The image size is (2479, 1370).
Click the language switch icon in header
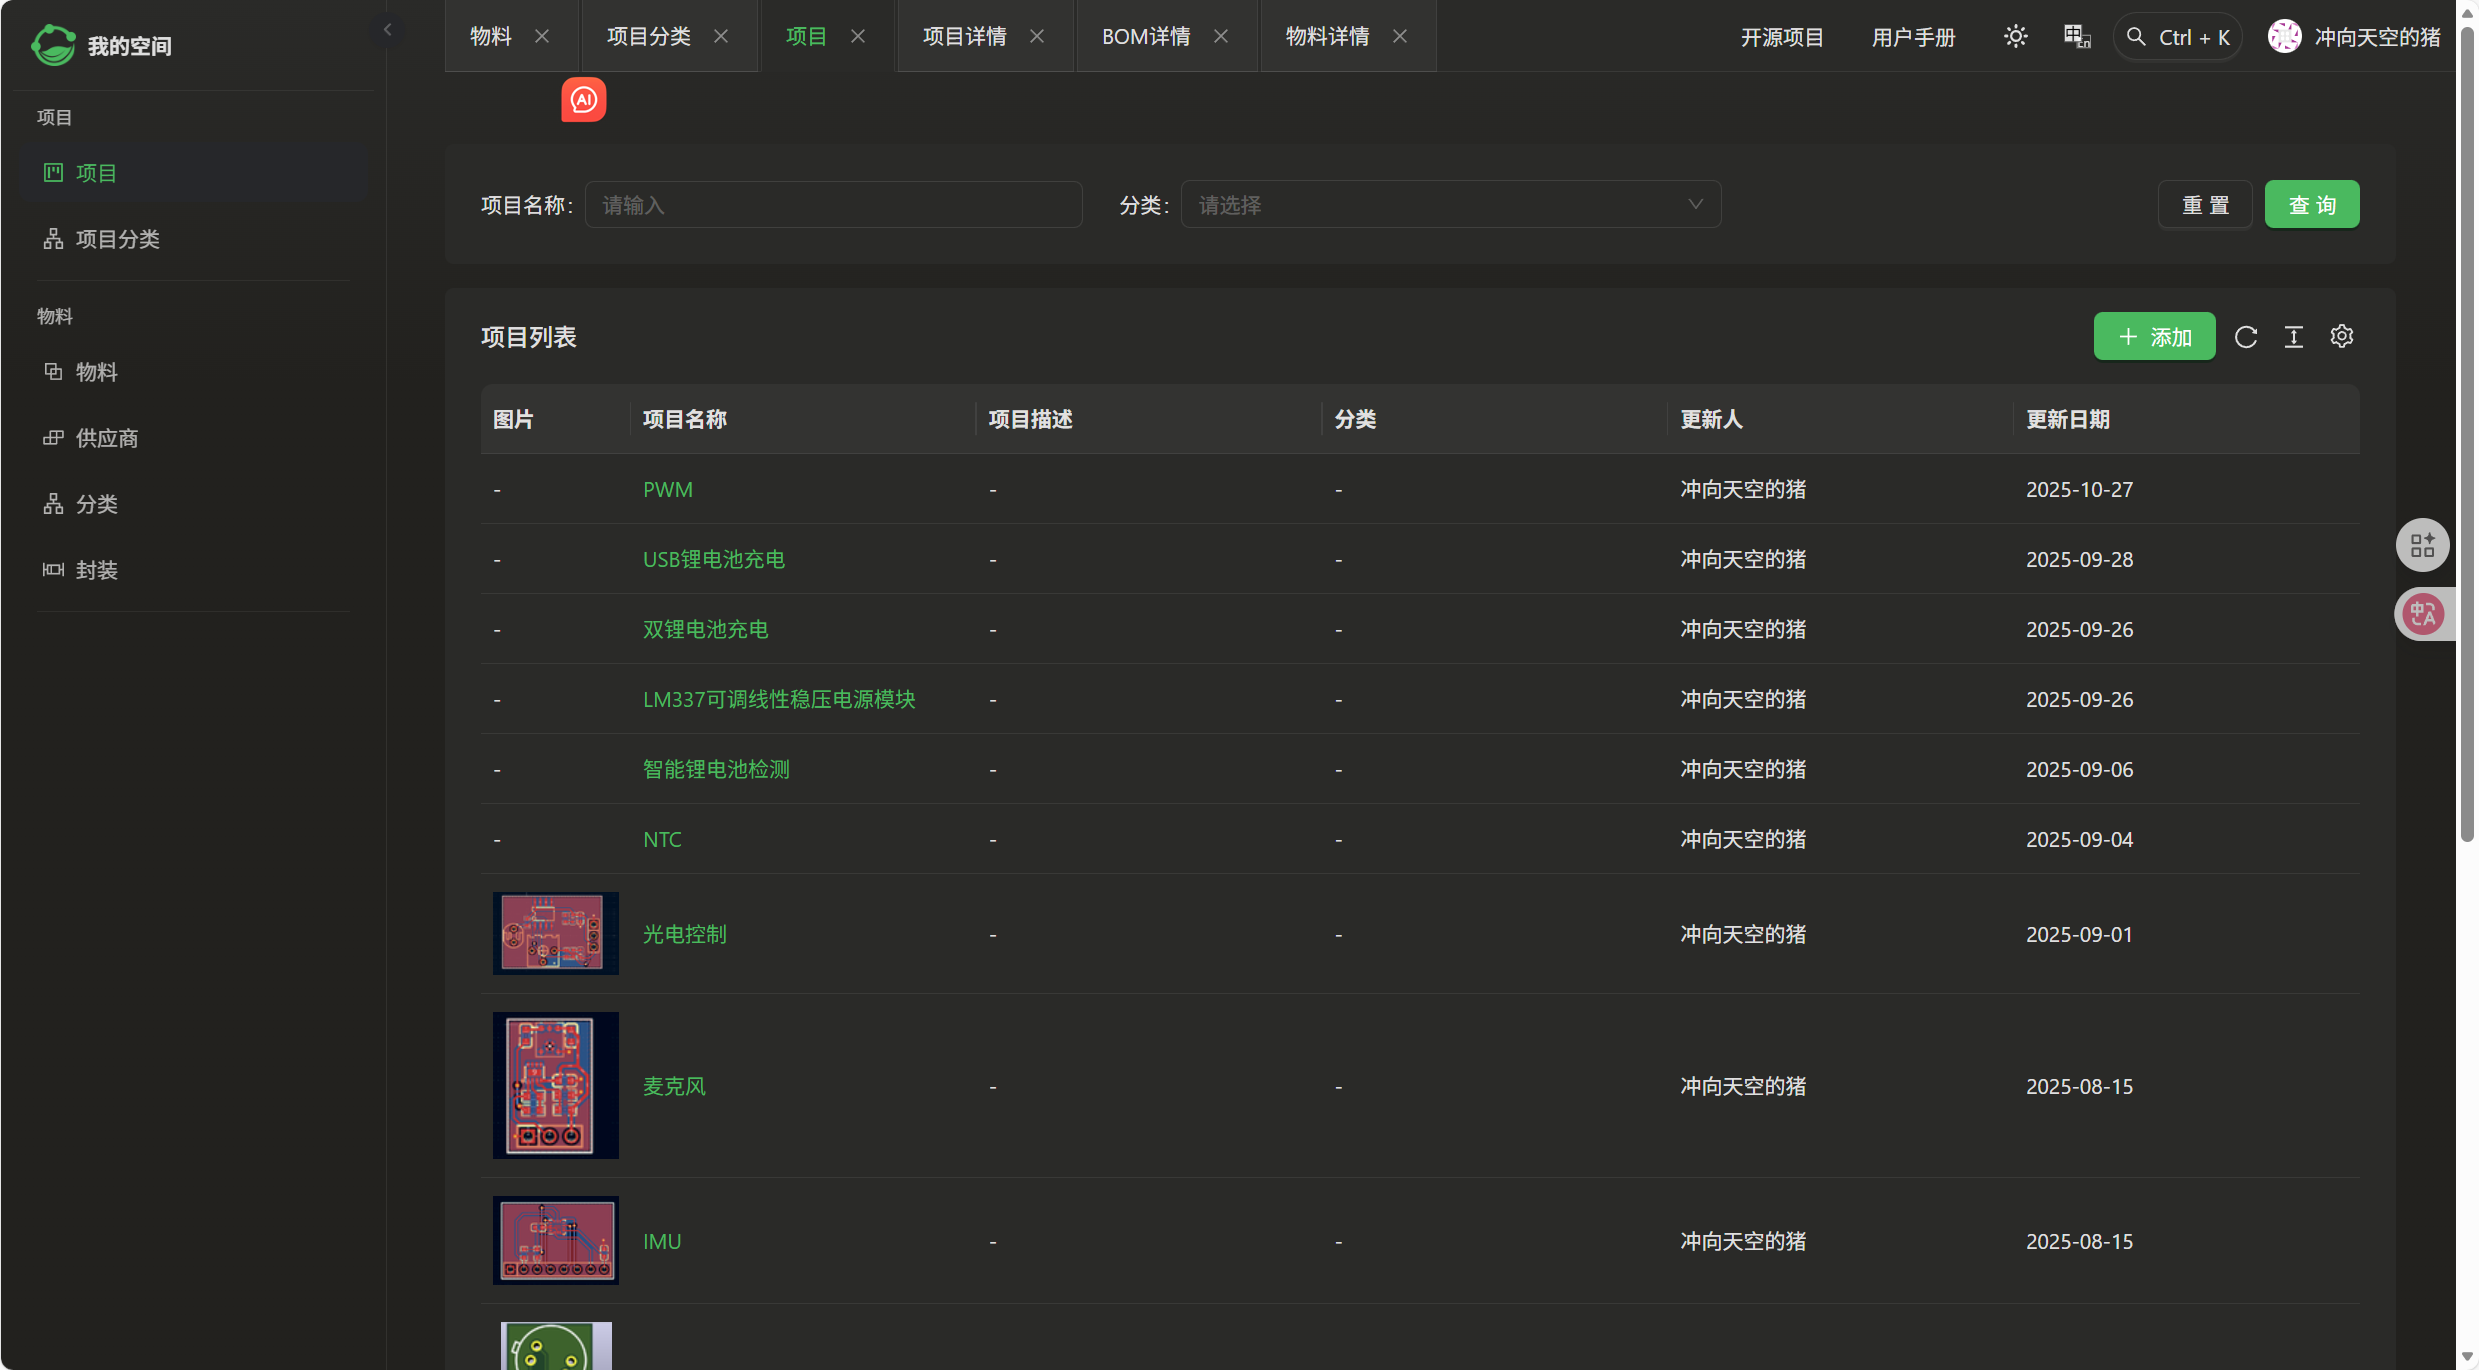(2077, 37)
